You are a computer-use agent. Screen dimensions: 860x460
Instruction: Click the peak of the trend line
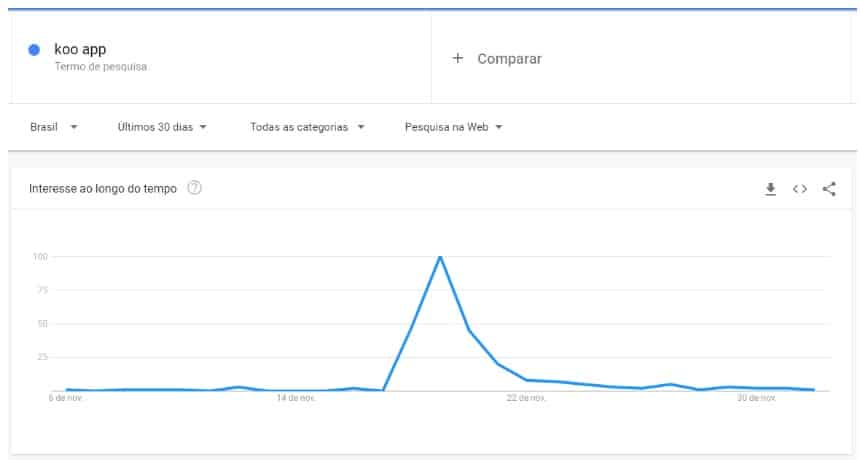(x=440, y=257)
